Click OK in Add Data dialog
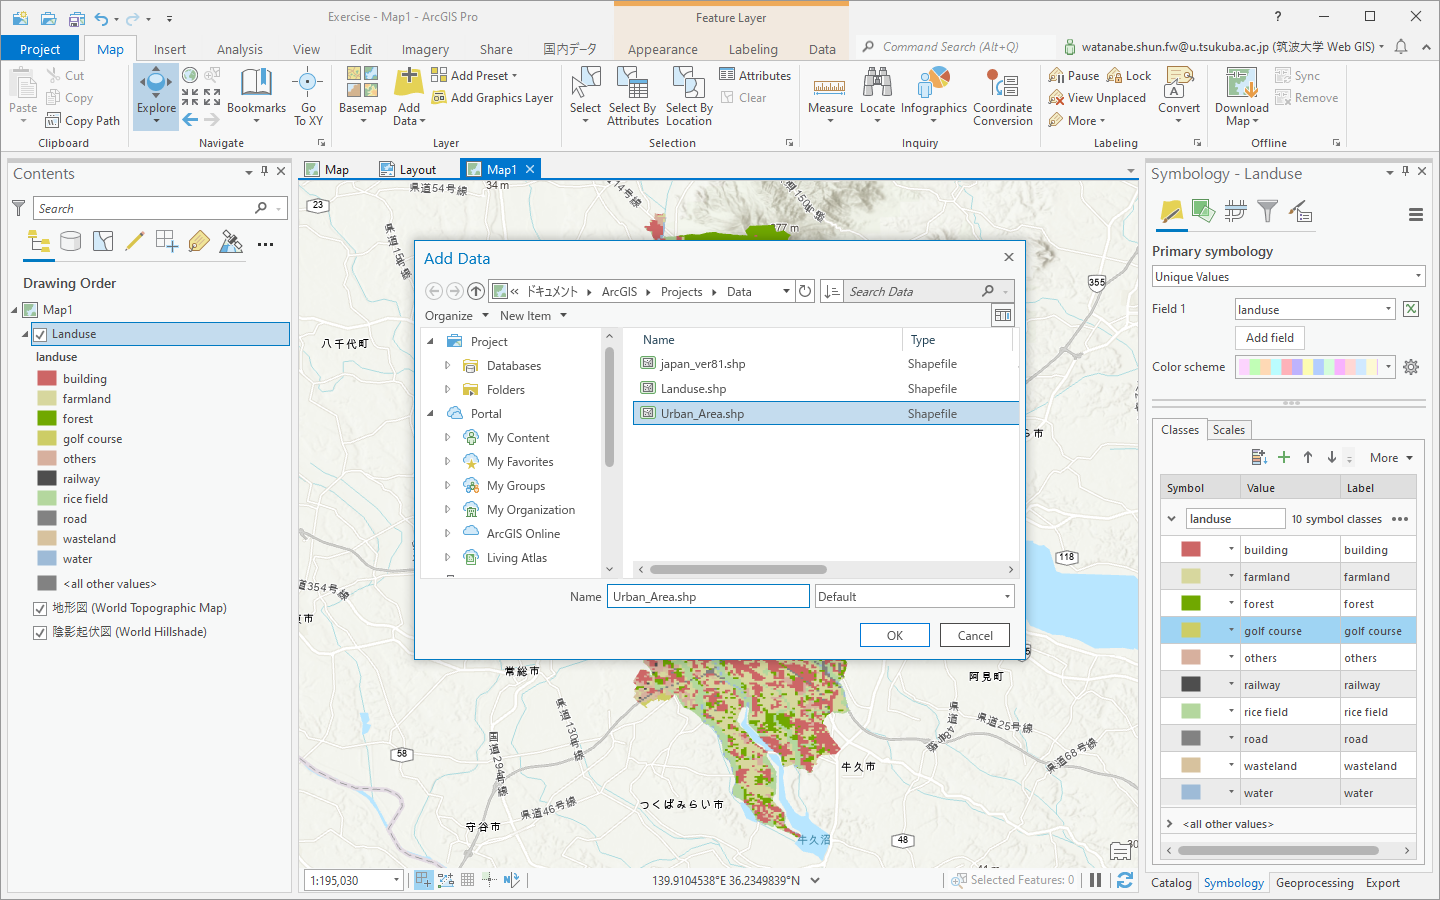 click(895, 635)
